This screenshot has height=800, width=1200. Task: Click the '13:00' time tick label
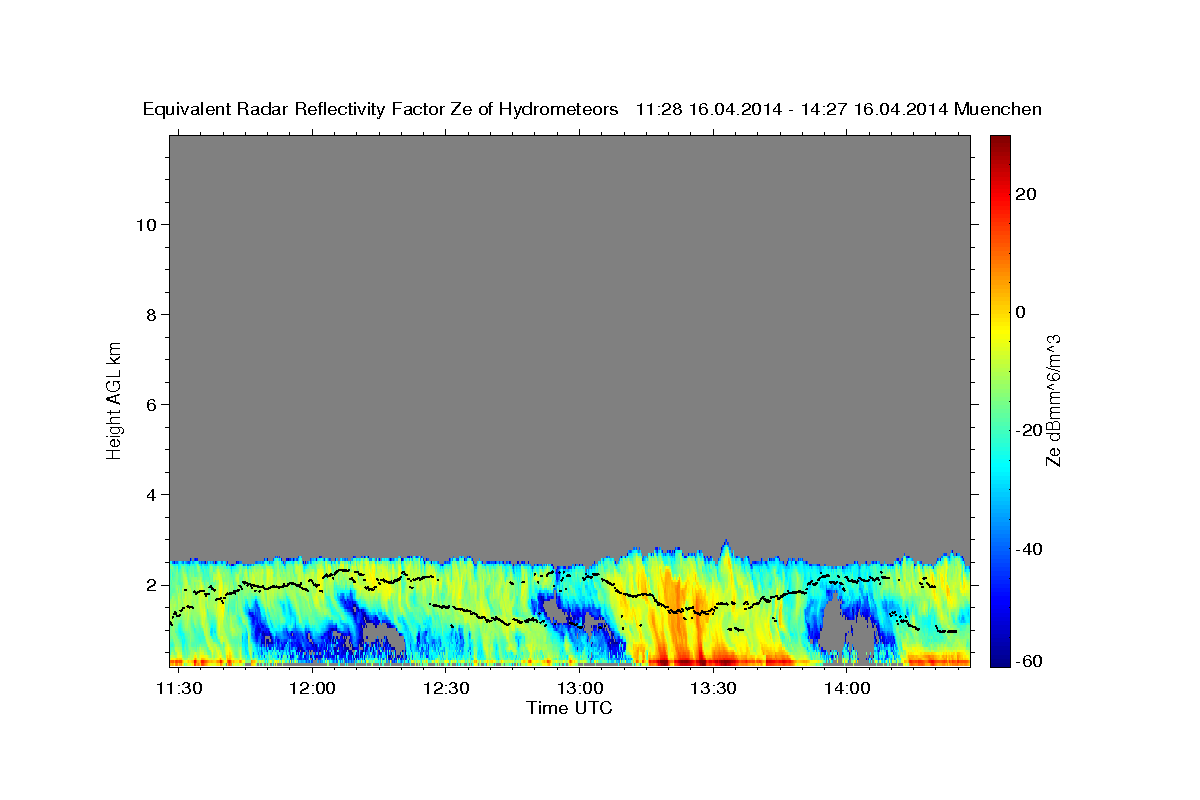coord(580,688)
